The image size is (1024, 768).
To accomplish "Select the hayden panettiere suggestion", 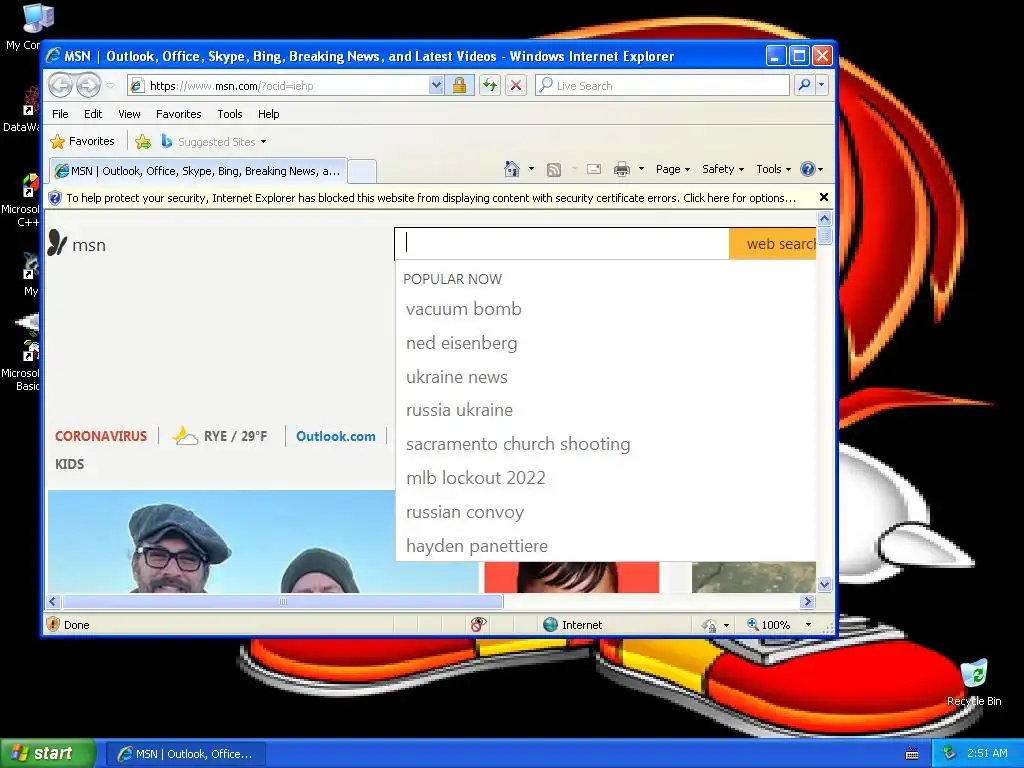I will tap(477, 546).
